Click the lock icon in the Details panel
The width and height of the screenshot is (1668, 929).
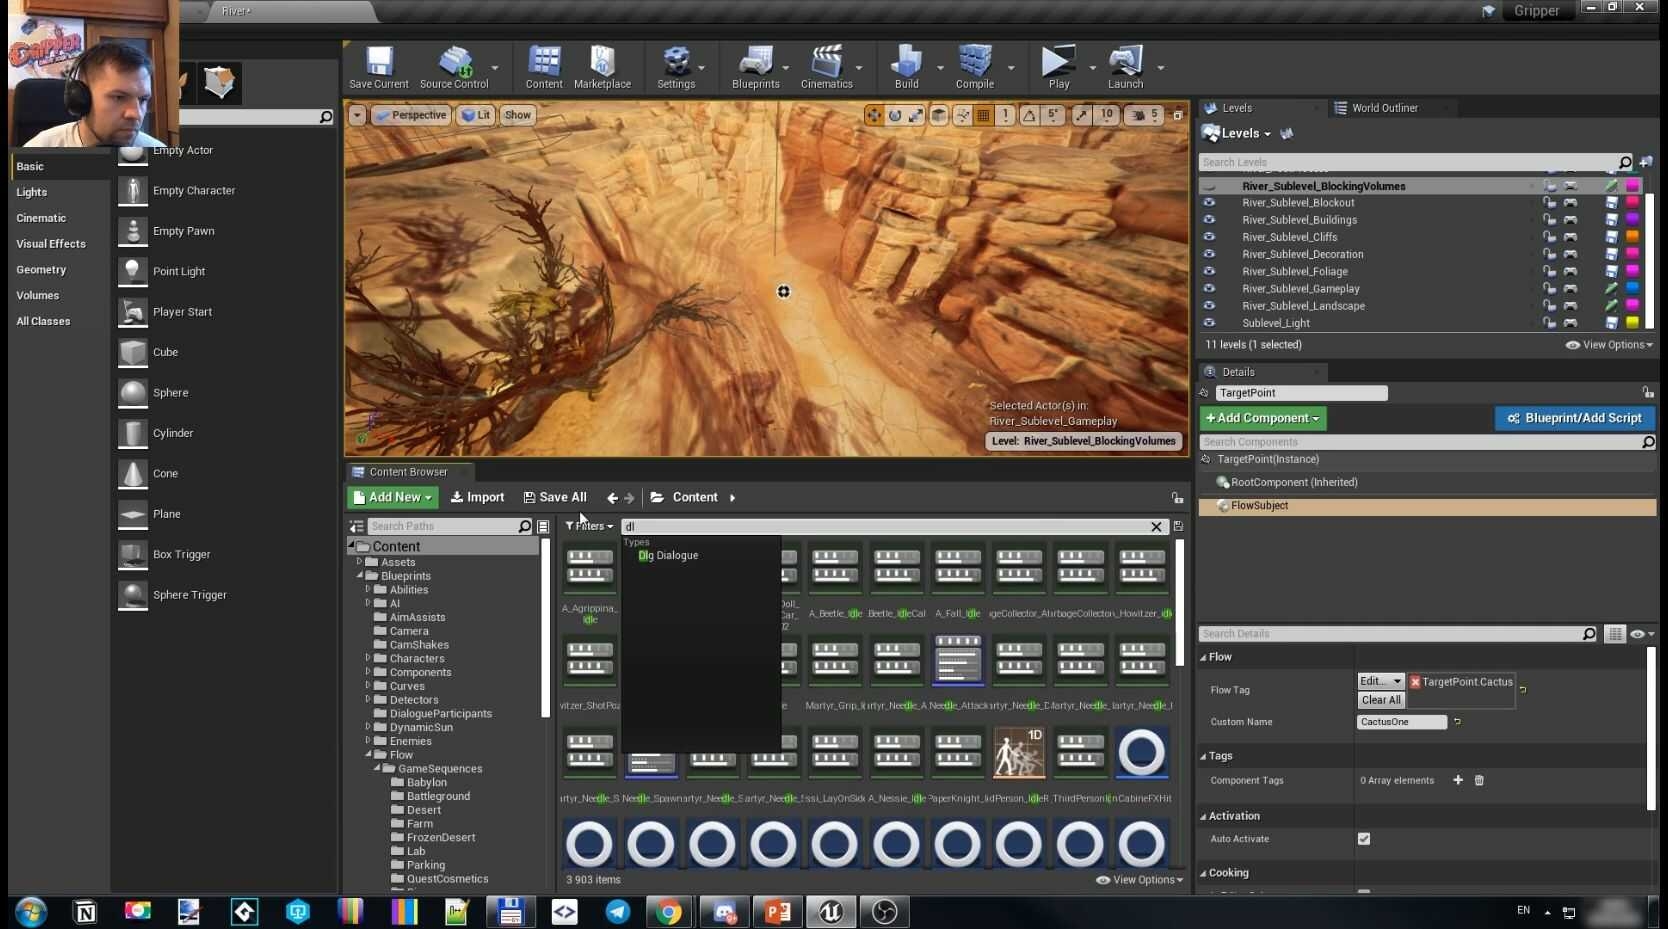[x=1647, y=393]
